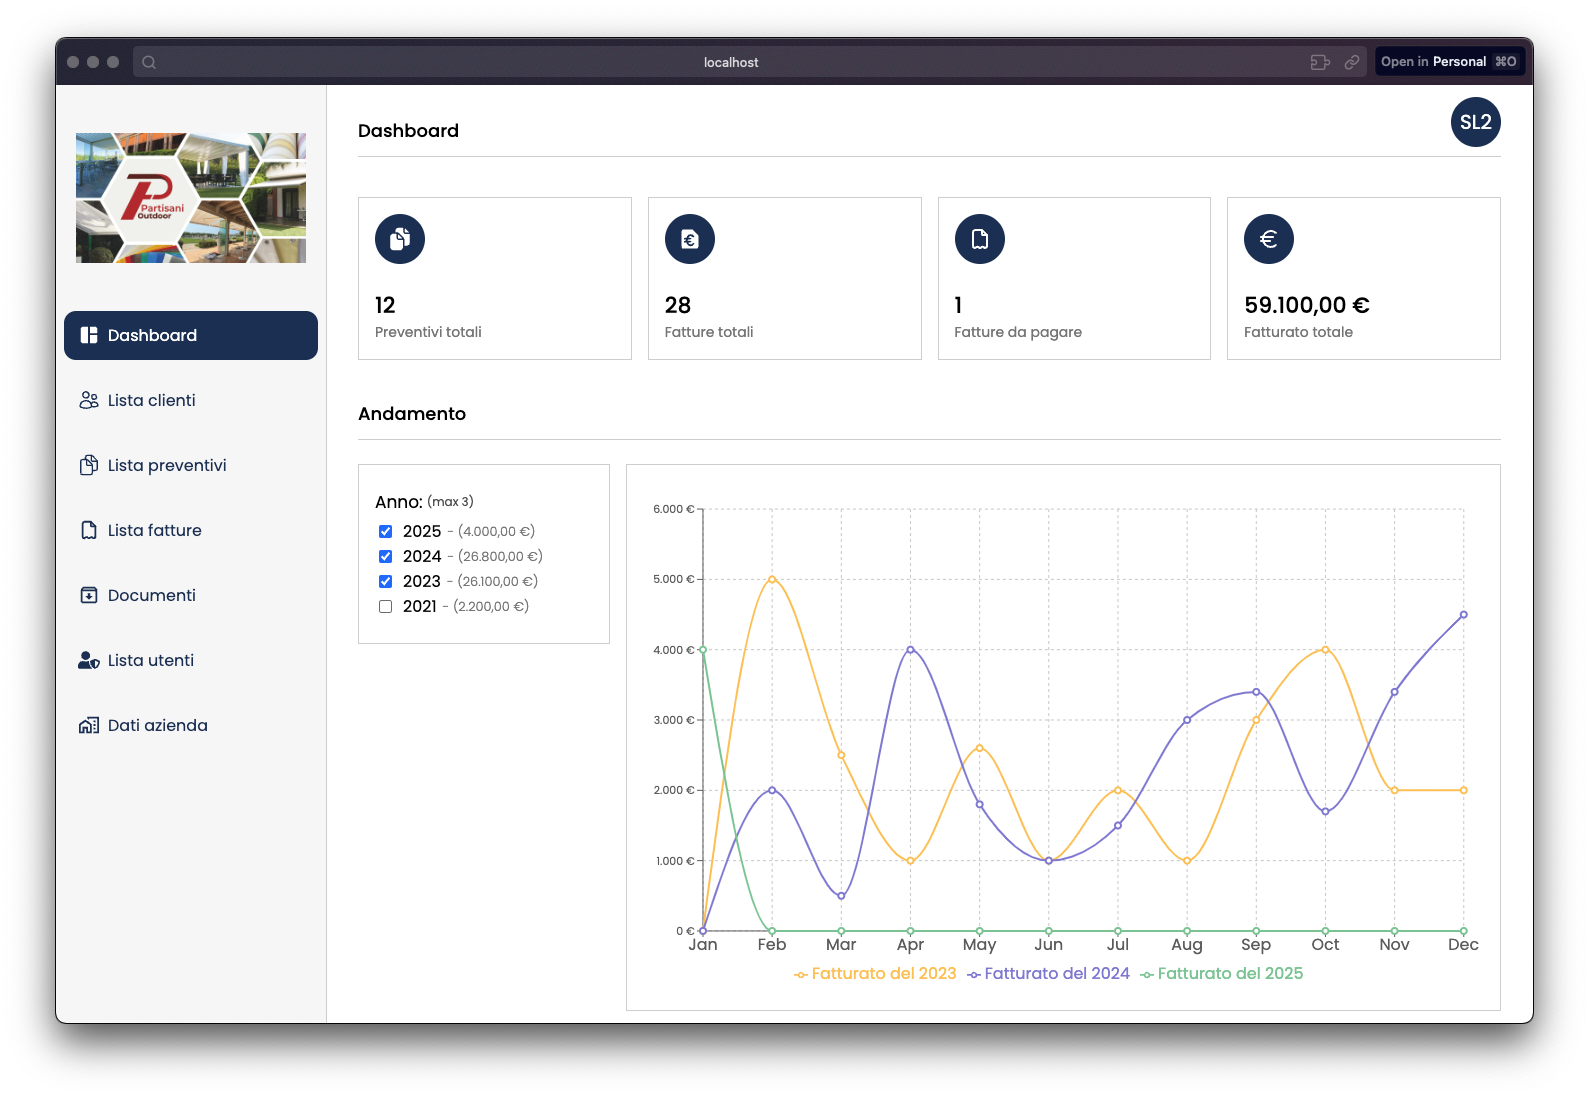1589x1097 pixels.
Task: Click the Fatture da pagare receipt icon
Action: pyautogui.click(x=980, y=239)
